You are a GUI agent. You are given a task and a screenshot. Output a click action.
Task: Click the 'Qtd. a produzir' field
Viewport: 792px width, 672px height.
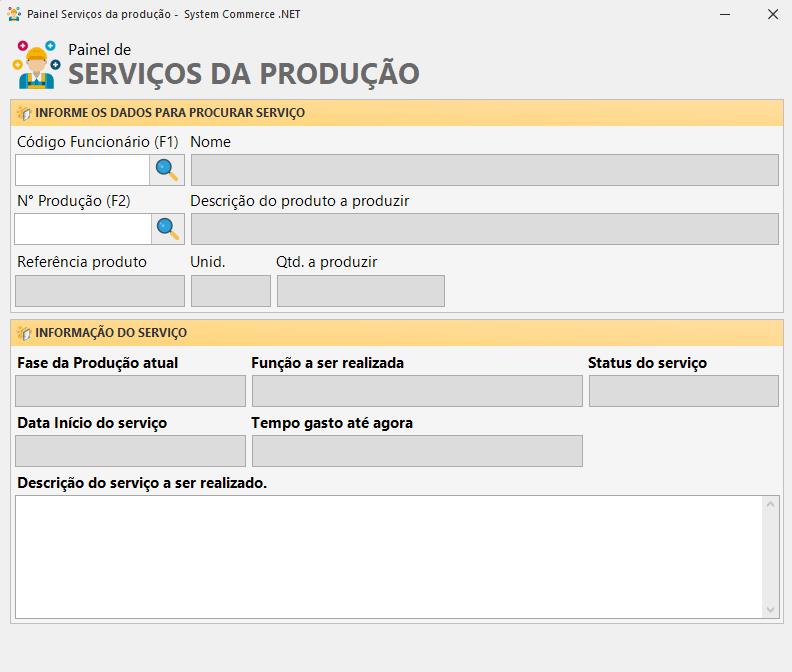coord(360,291)
